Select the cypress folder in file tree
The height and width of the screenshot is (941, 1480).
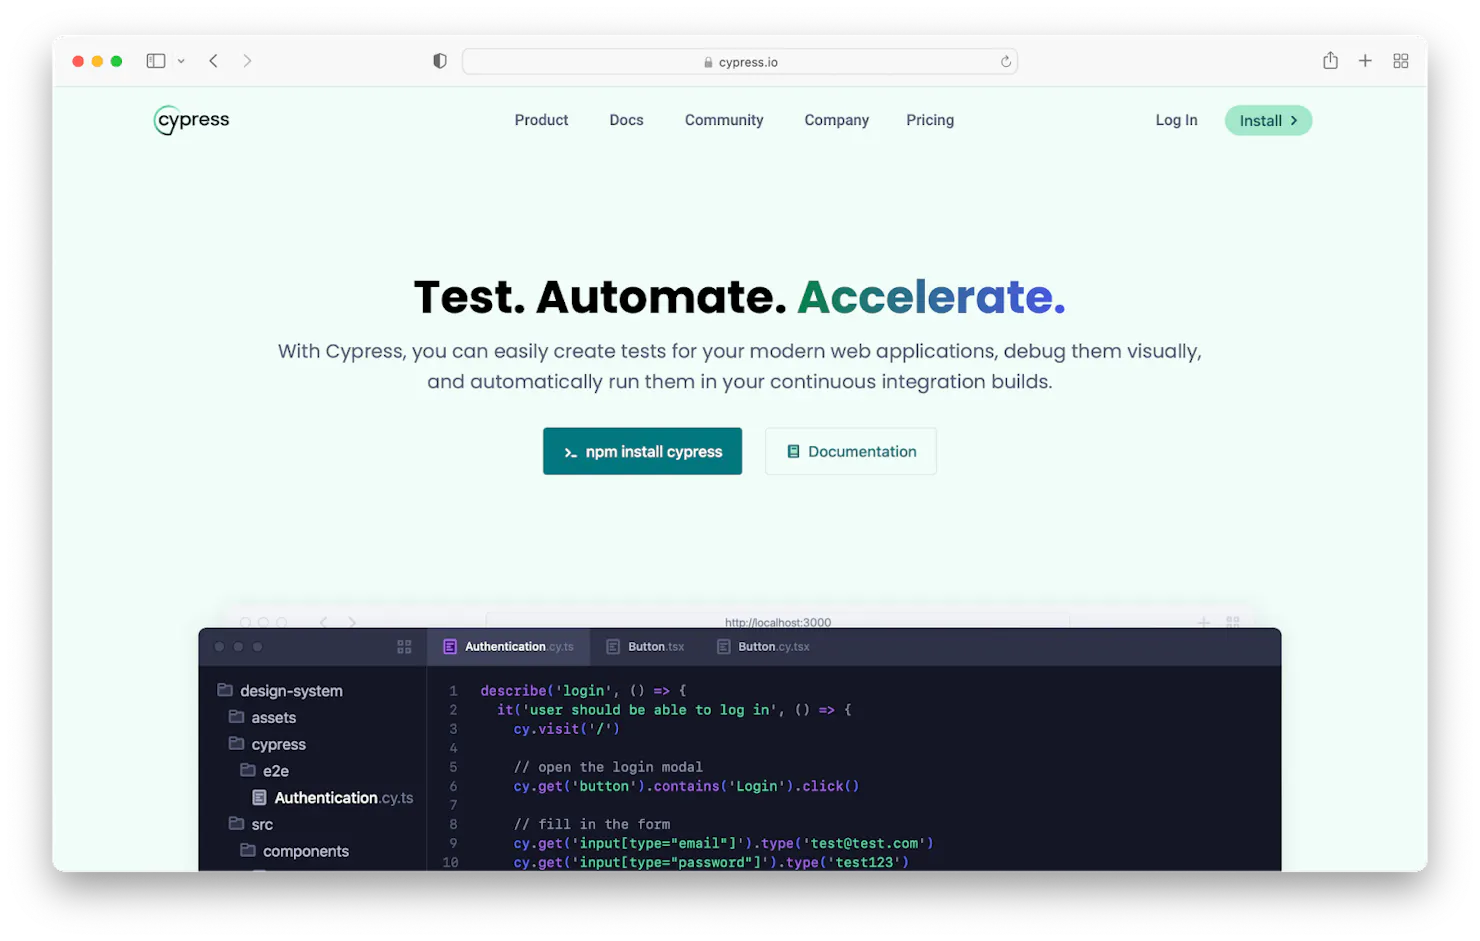[267, 745]
